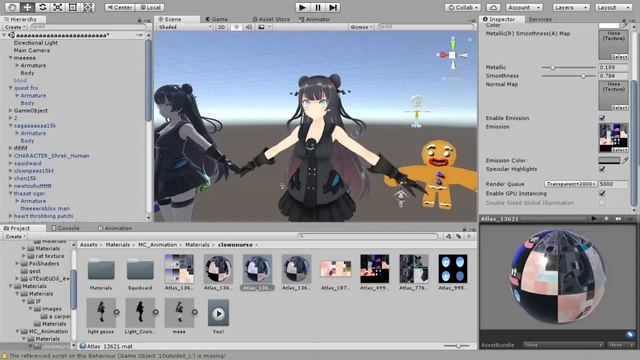Image resolution: width=640 pixels, height=360 pixels.
Task: Toggle scene lighting sun icon
Action: [x=236, y=27]
